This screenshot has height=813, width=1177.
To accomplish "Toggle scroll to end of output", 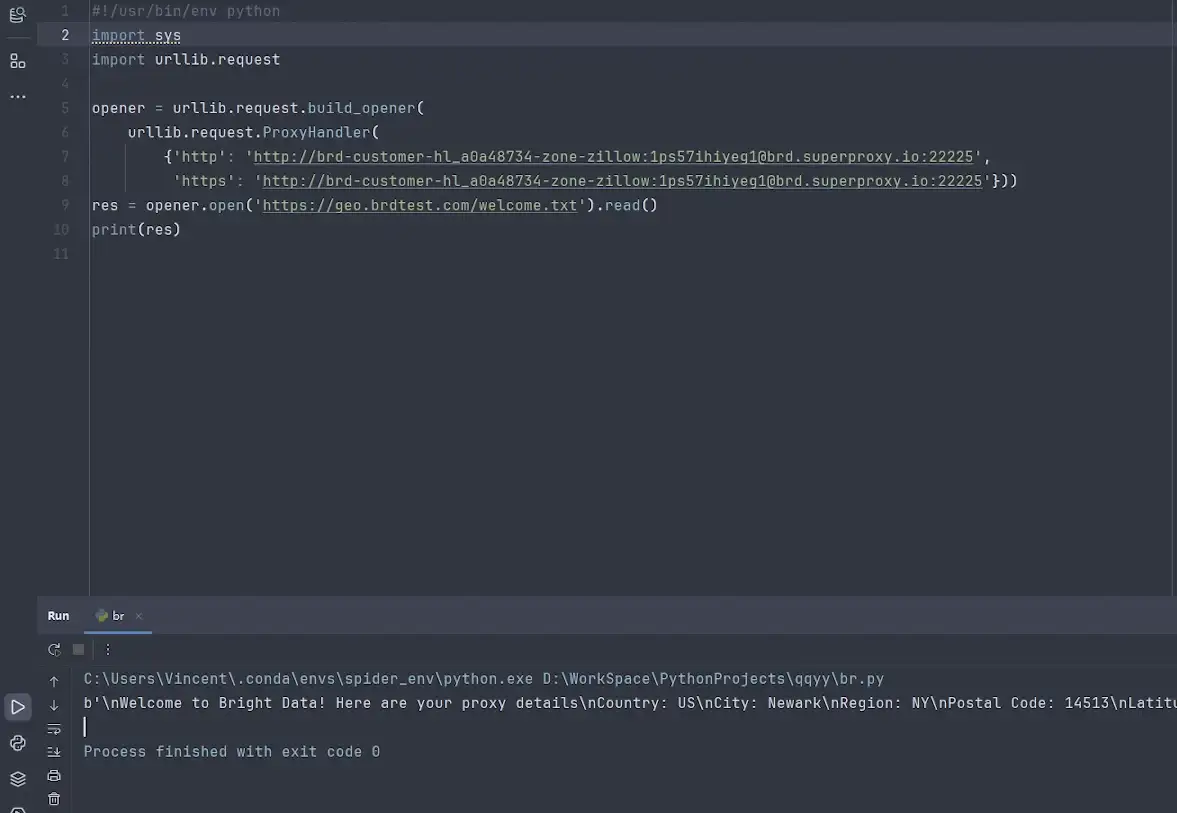I will (54, 752).
